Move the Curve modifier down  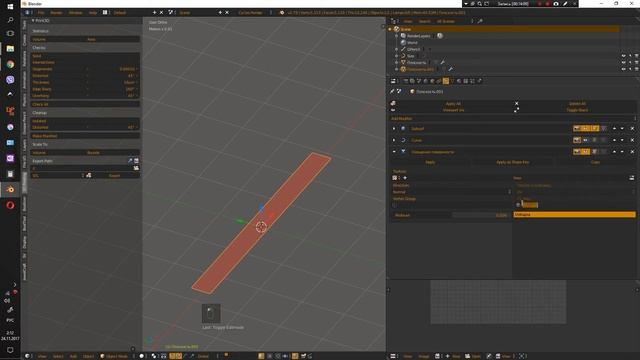tap(622, 140)
